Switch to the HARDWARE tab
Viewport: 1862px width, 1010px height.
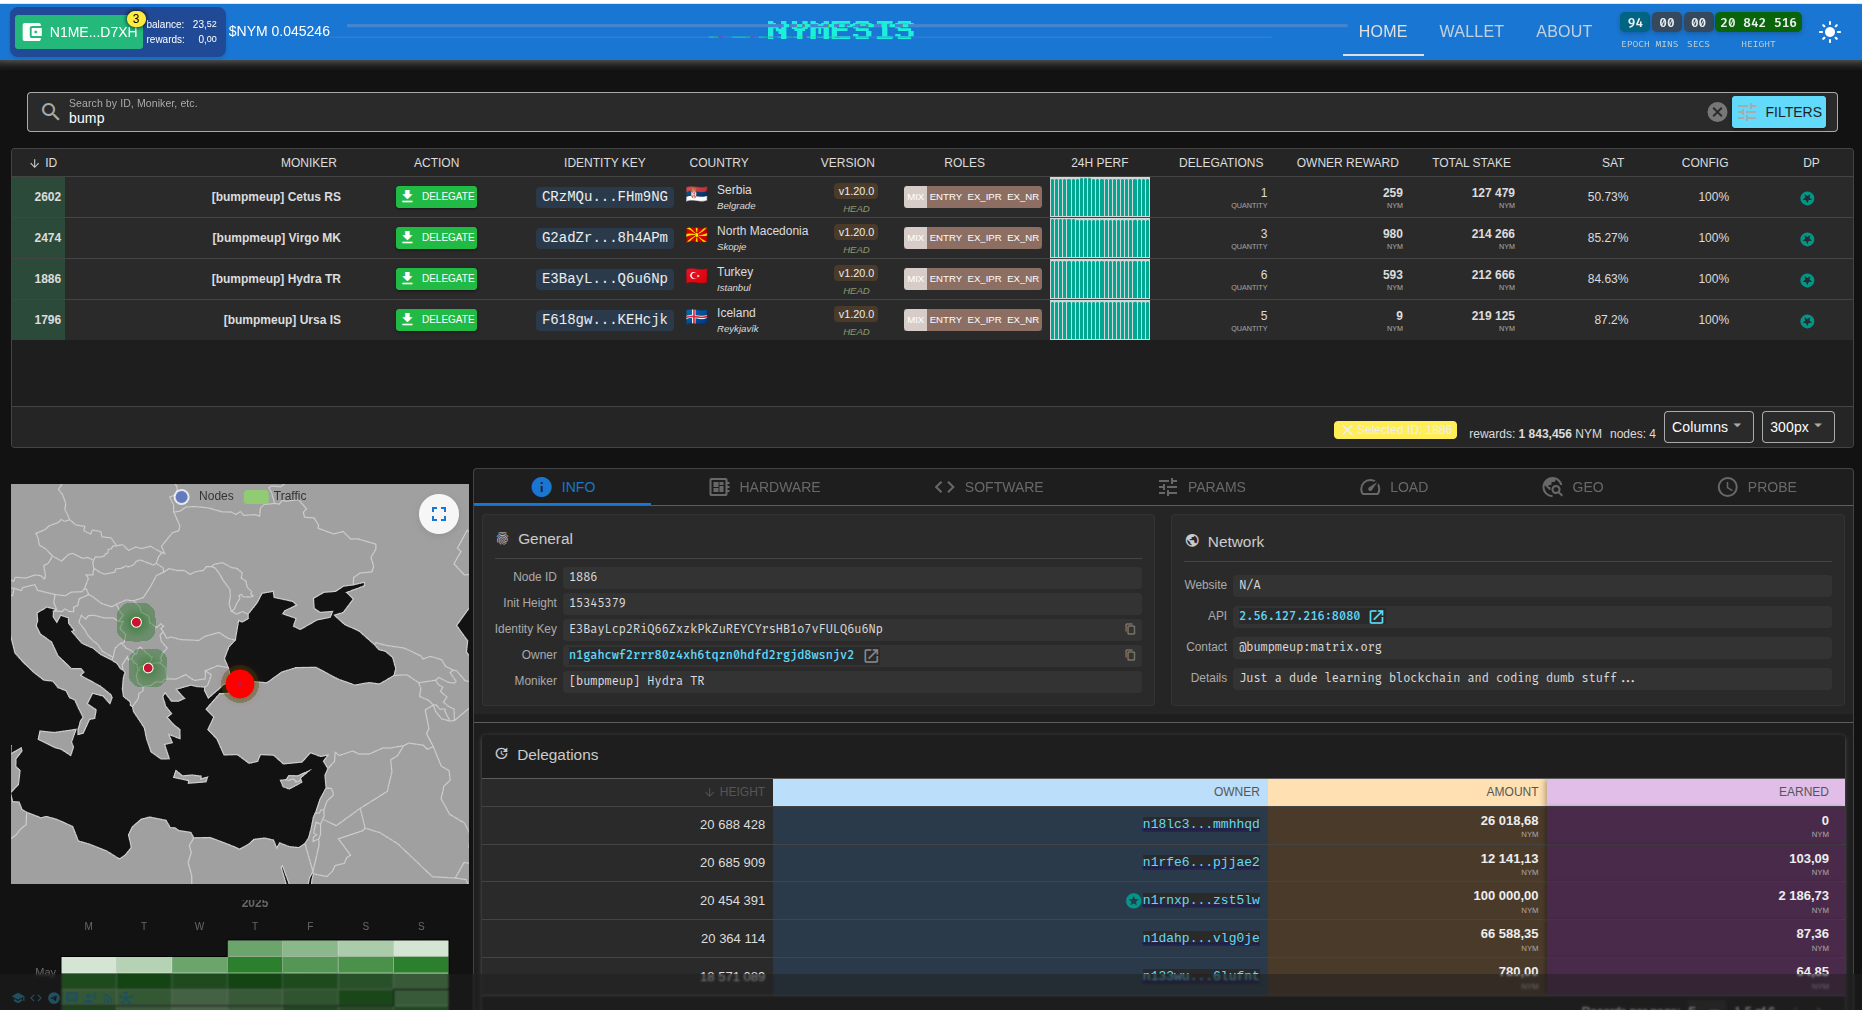(x=765, y=487)
